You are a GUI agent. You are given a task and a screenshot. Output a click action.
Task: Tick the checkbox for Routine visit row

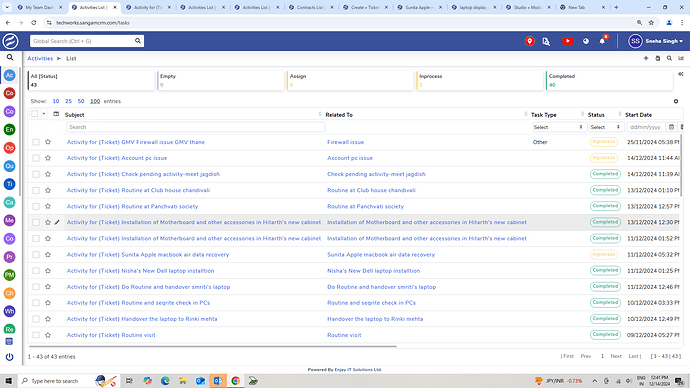click(x=36, y=335)
